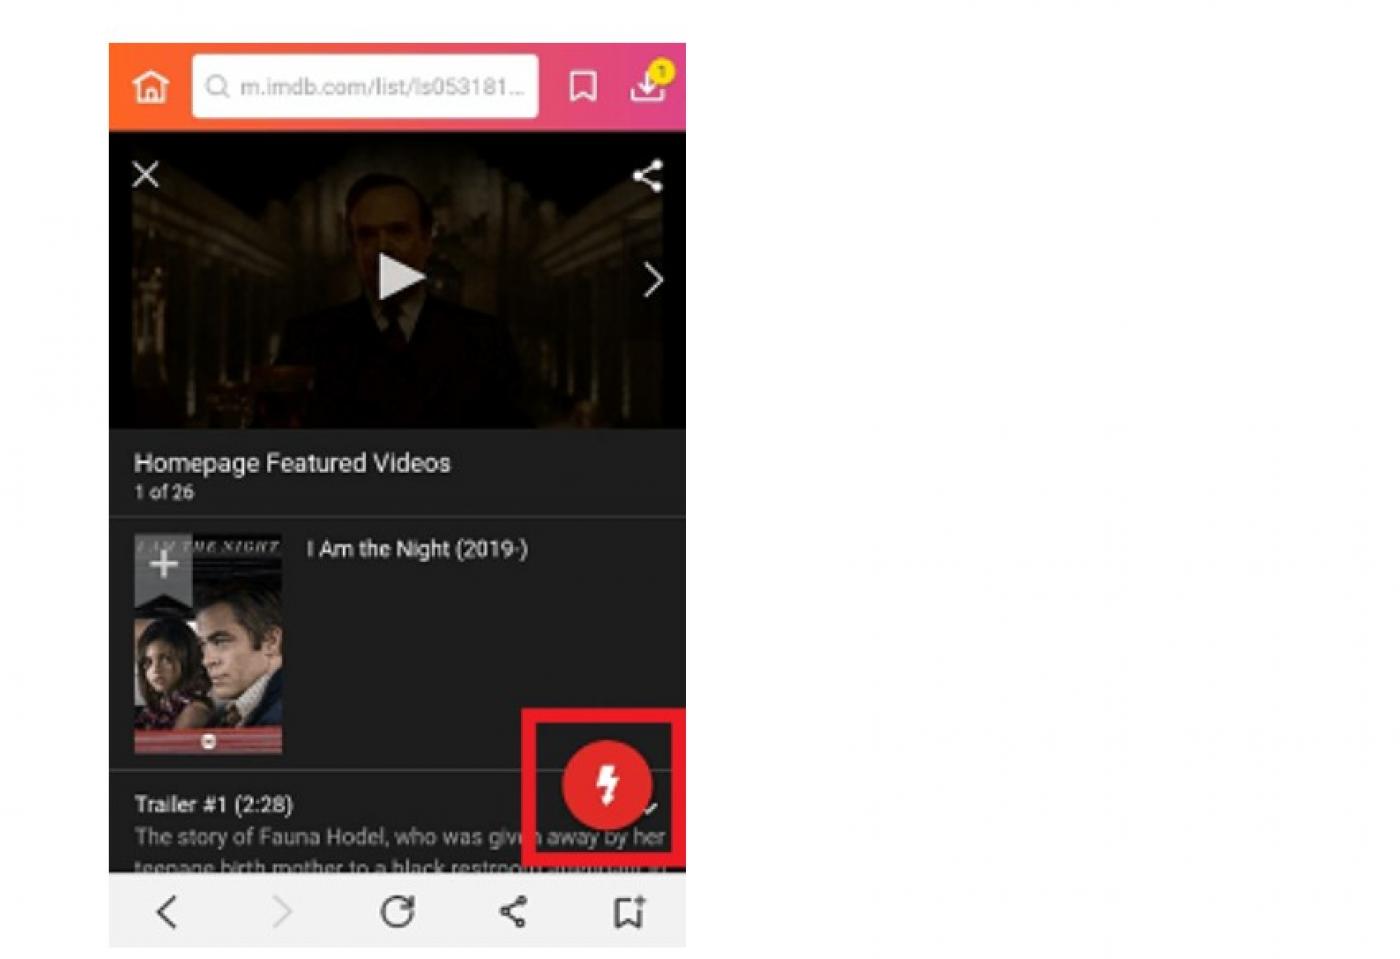Toggle adding I Am the Night to watchlist
Image resolution: width=1400 pixels, height=959 pixels.
tap(163, 566)
